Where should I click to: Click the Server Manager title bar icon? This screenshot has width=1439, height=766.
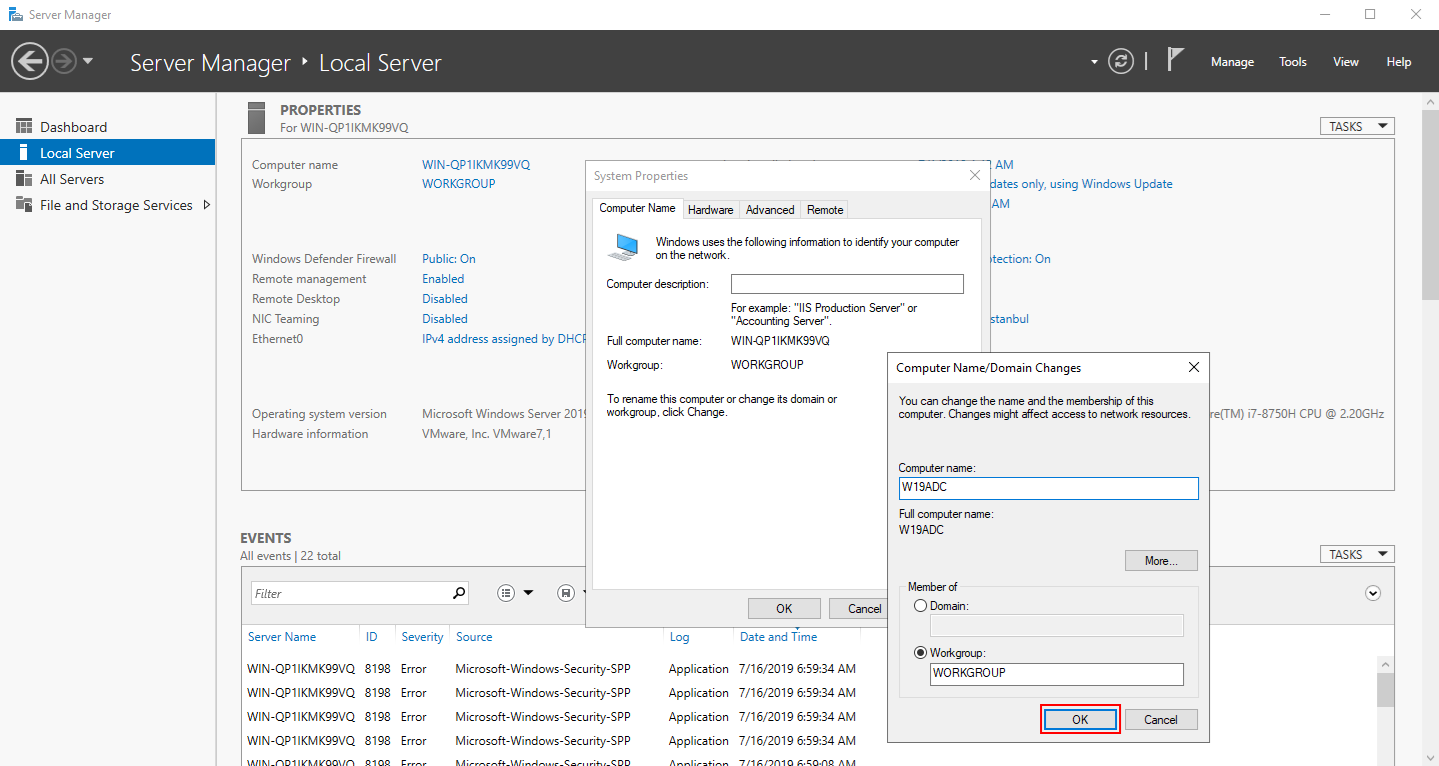[16, 15]
